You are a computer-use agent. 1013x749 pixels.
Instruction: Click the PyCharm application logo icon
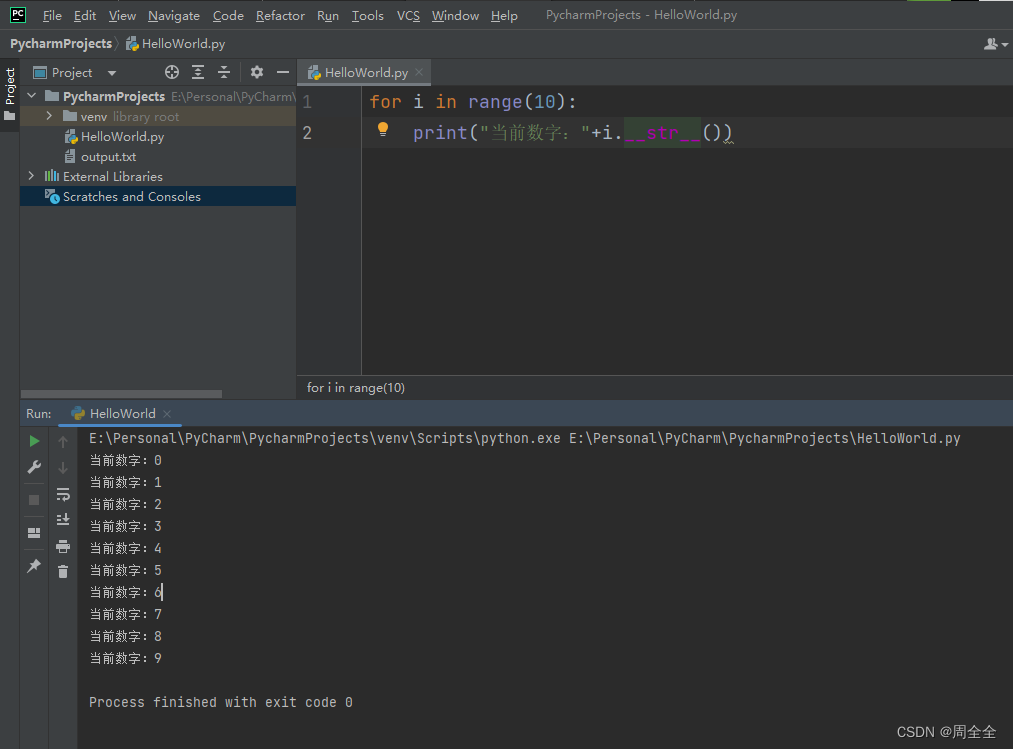(x=18, y=15)
